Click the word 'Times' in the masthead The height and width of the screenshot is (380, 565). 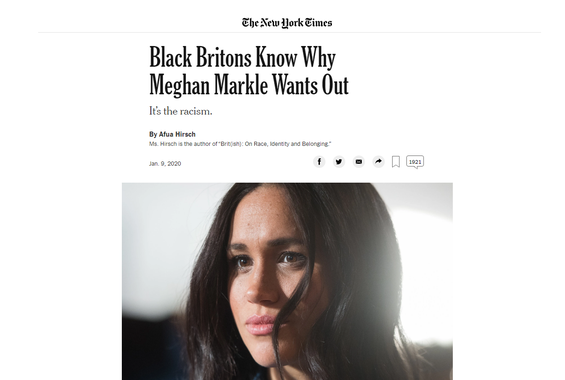[x=319, y=23]
